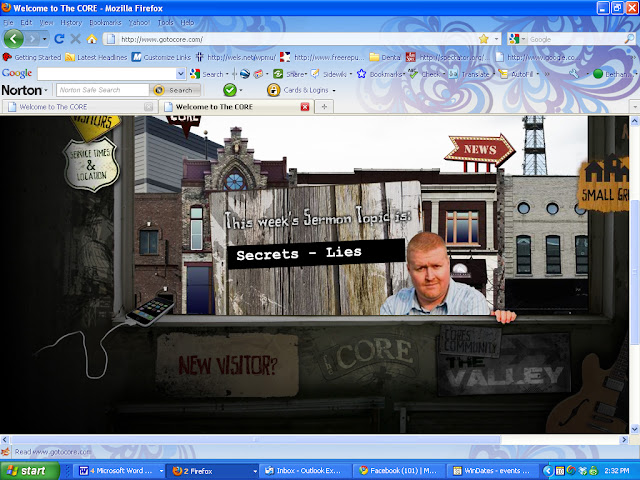The image size is (640, 480).
Task: Switch to Microsoft Word taskbar group
Action: click(120, 471)
